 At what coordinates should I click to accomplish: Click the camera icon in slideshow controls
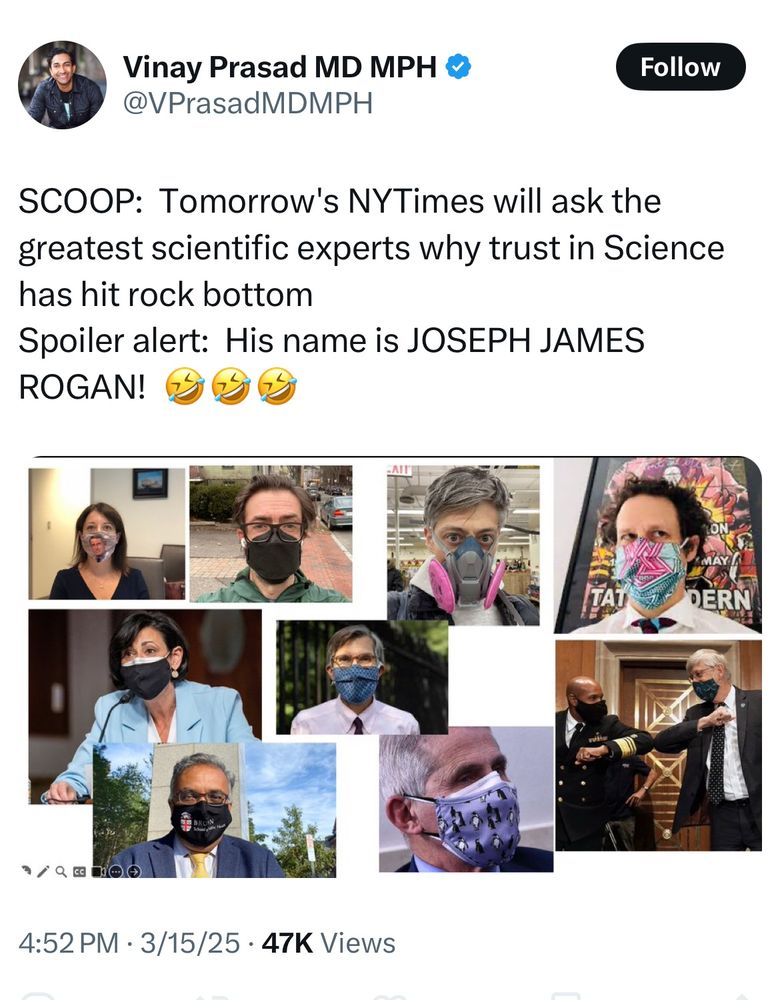point(98,871)
